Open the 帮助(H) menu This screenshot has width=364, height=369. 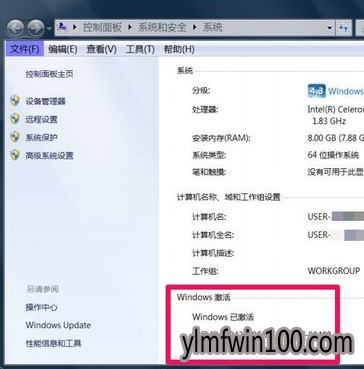pyautogui.click(x=179, y=50)
